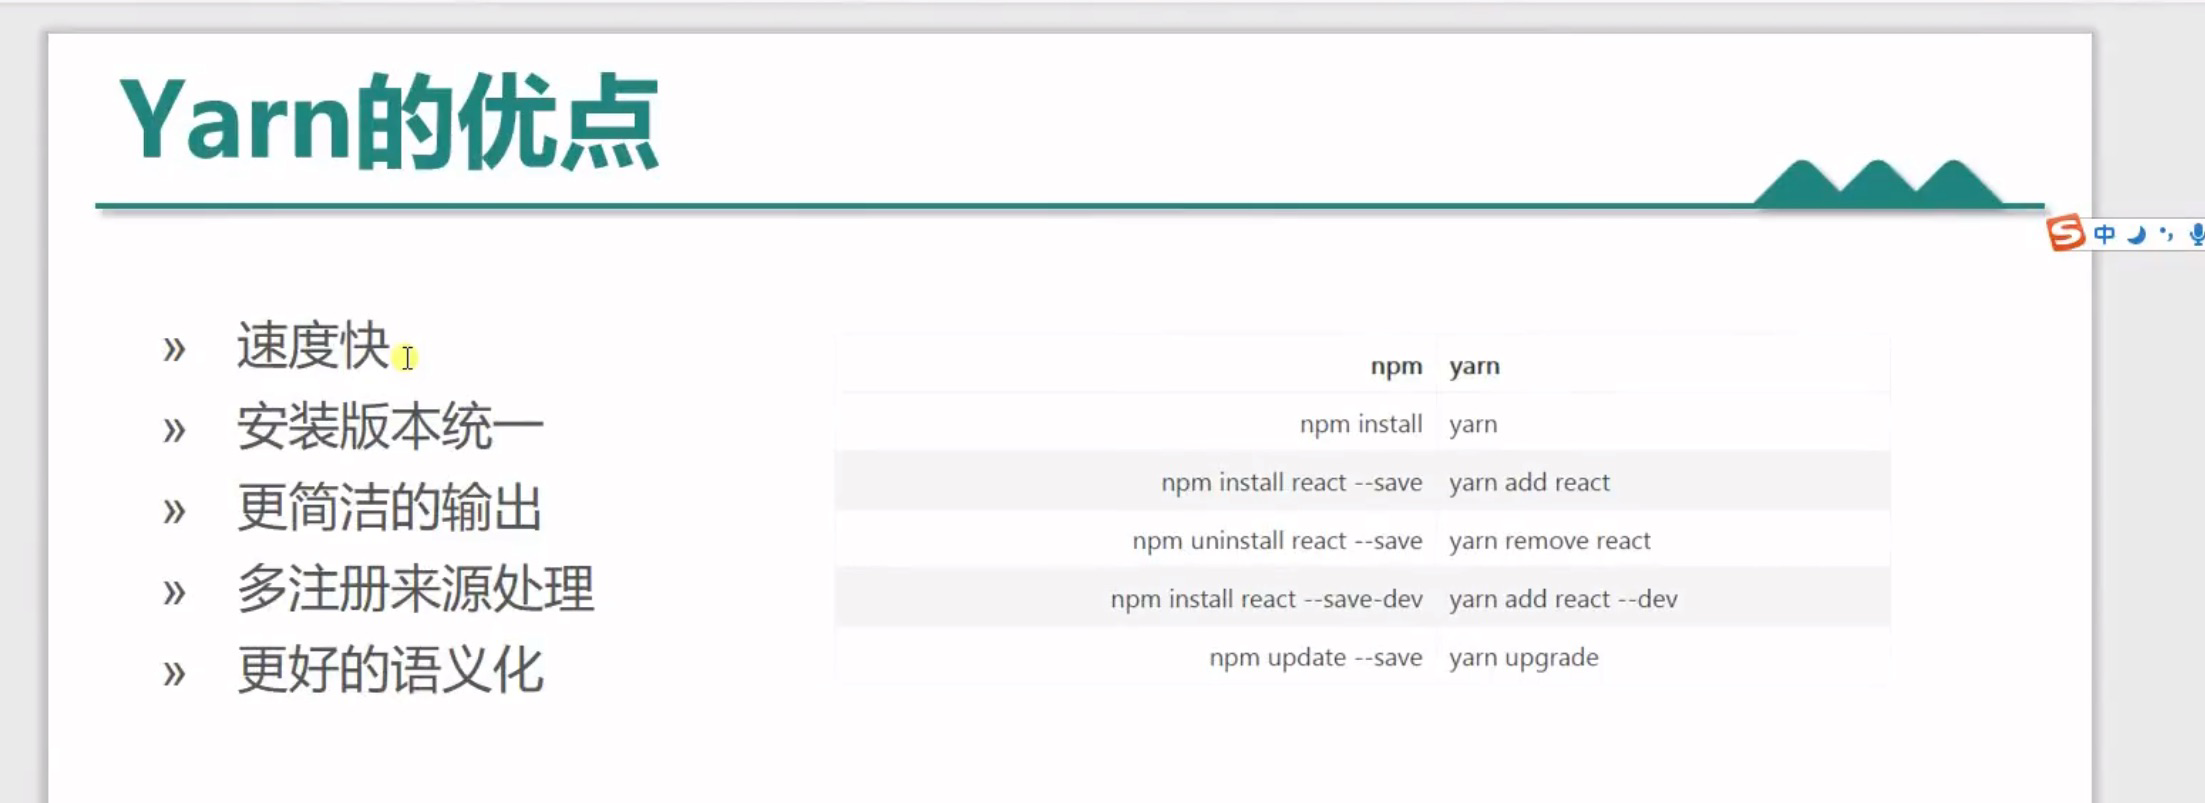The image size is (2205, 803).
Task: Click the bullet '更简洁的输出'
Action: [x=389, y=508]
